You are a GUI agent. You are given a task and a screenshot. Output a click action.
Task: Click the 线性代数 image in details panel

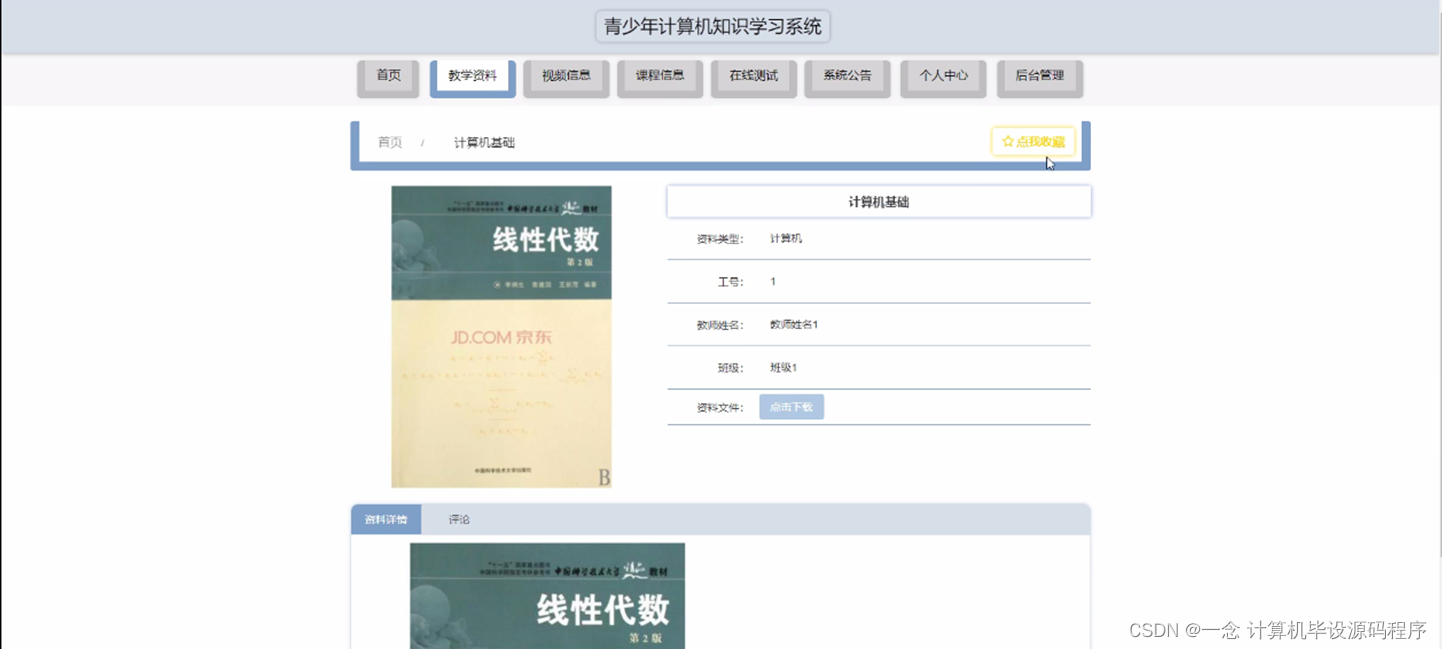click(547, 596)
